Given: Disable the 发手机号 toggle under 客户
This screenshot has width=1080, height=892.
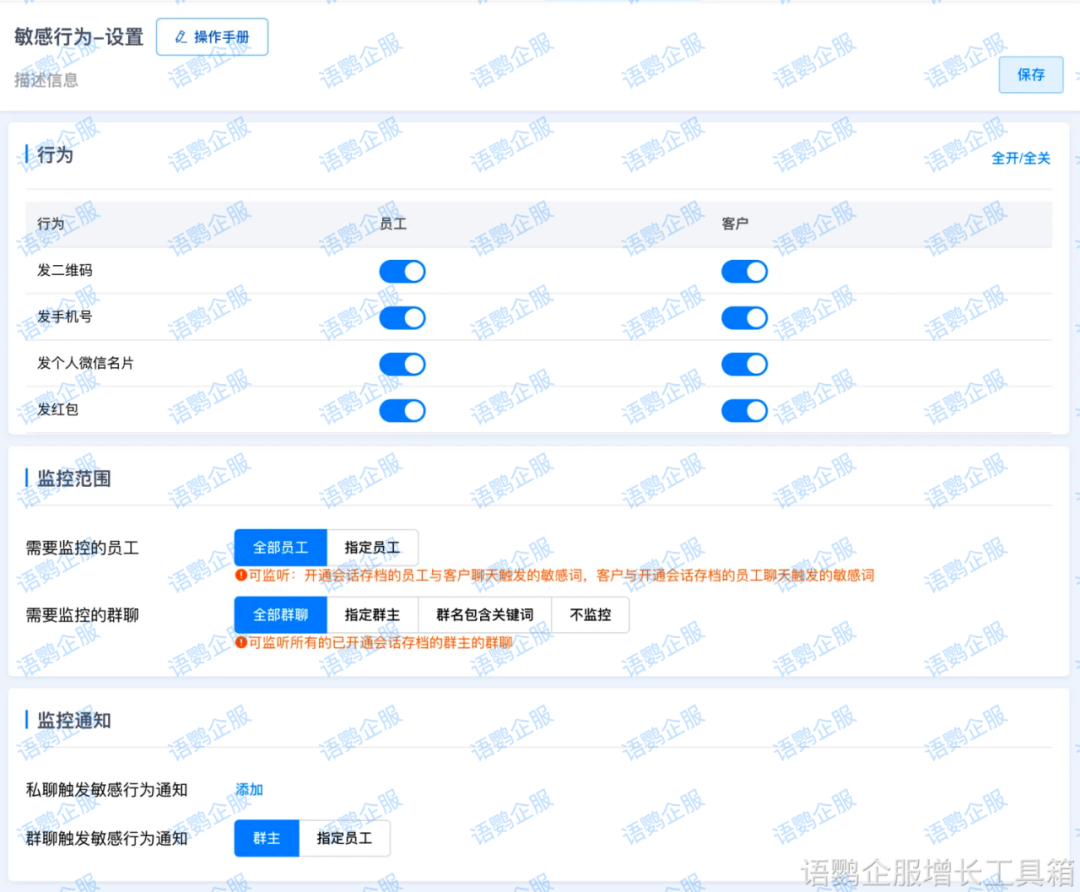Looking at the screenshot, I should (744, 317).
